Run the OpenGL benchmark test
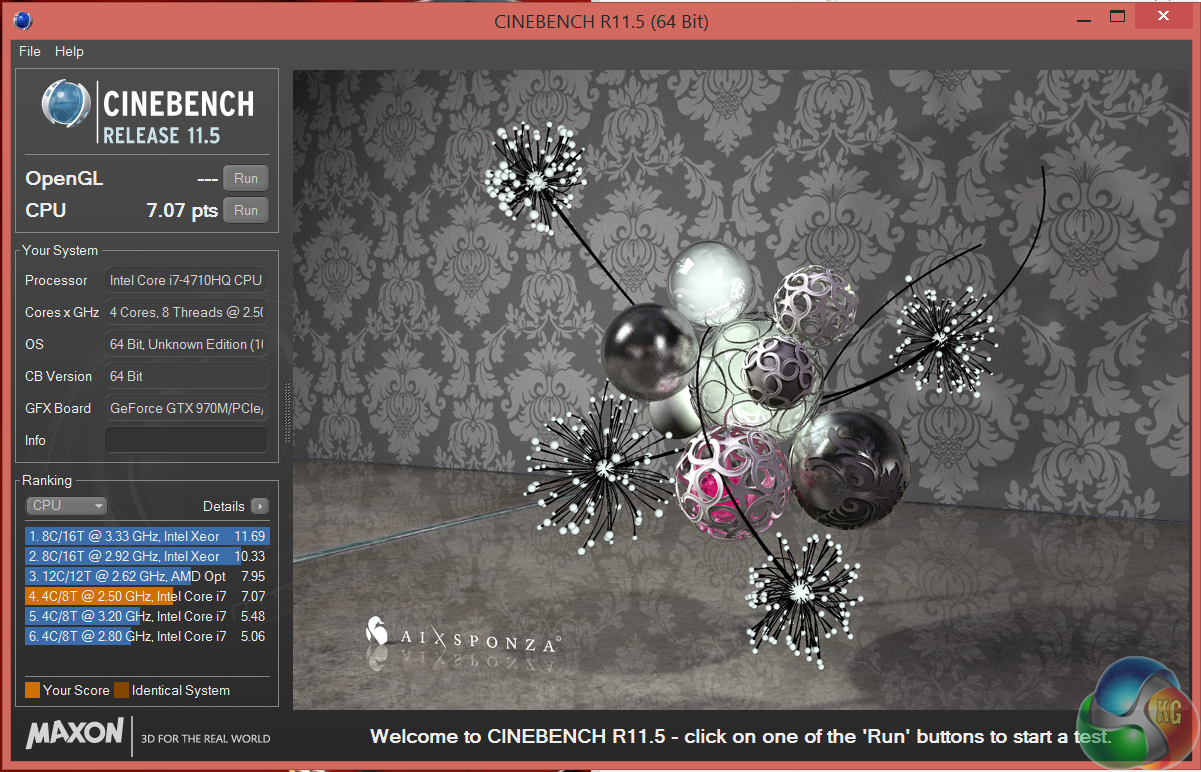1201x772 pixels. pos(246,179)
